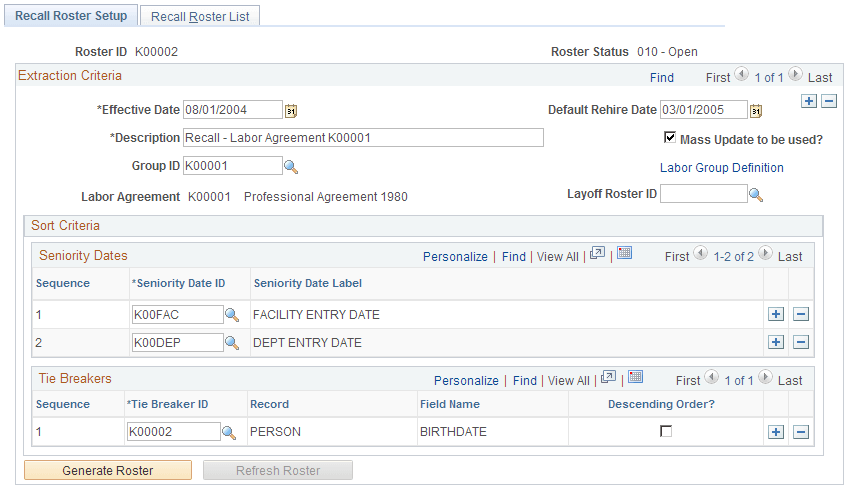Sort by Seniority Date Label column header
This screenshot has height=490, width=851.
[x=308, y=283]
